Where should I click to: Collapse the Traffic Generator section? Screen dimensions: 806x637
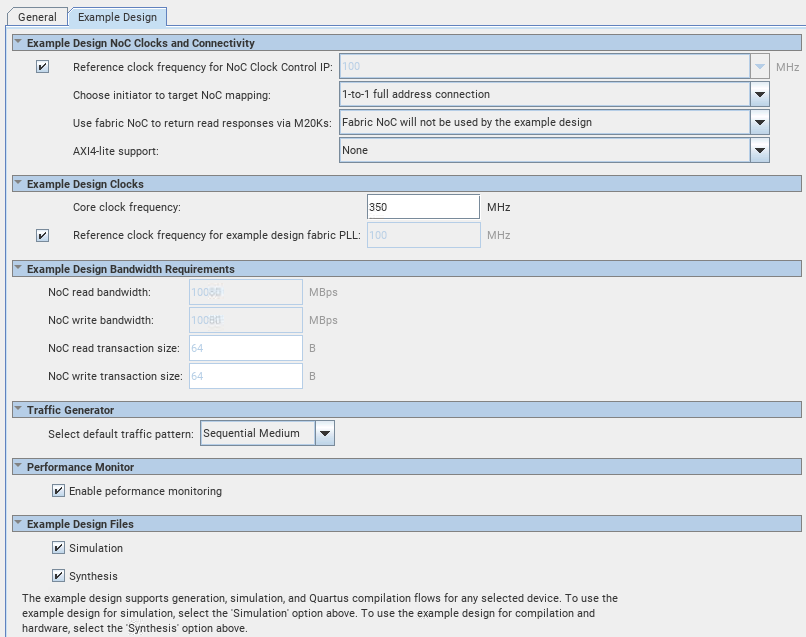click(x=18, y=410)
